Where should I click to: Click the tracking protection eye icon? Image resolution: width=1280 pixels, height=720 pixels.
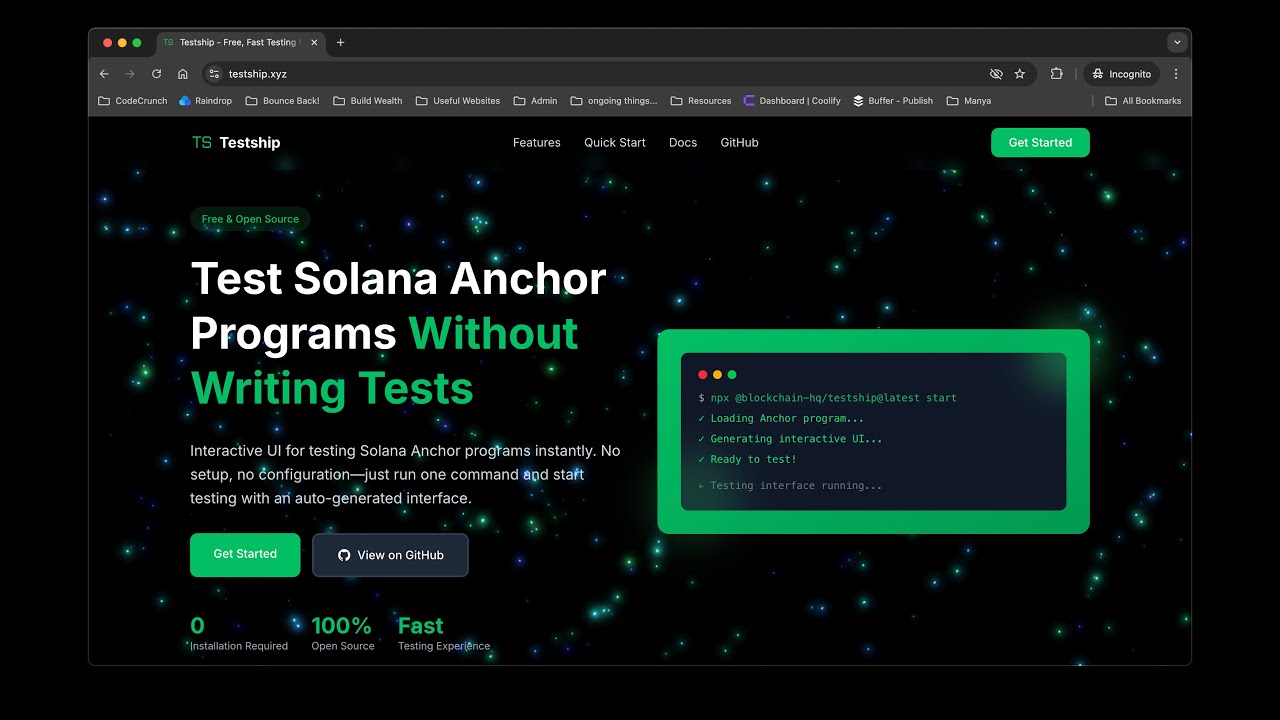coord(996,74)
